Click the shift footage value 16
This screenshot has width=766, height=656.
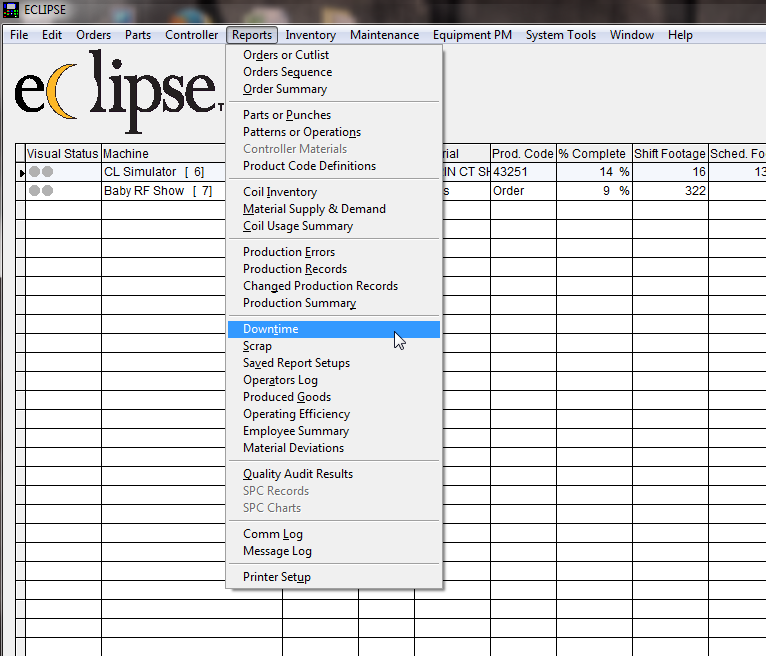[670, 172]
